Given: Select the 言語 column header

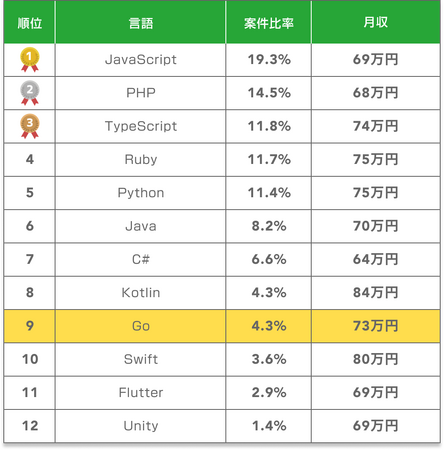Looking at the screenshot, I should pyautogui.click(x=141, y=23).
